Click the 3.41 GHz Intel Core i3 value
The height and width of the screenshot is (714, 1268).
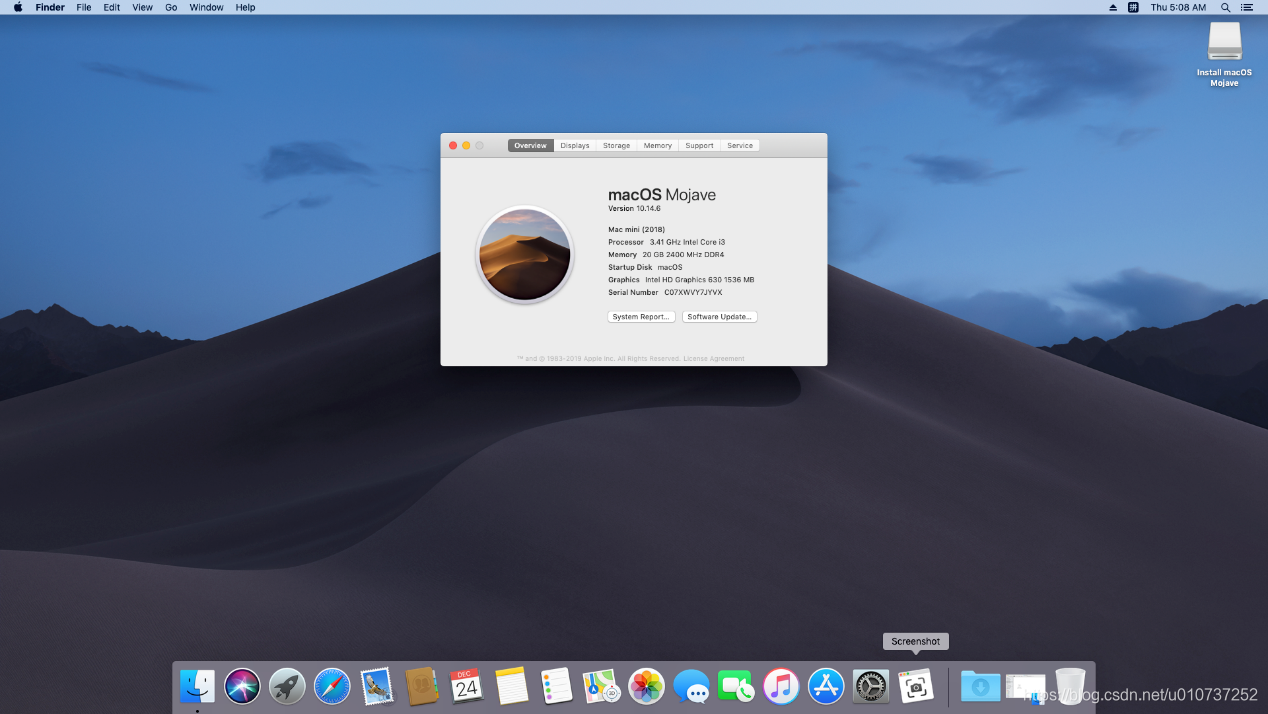pos(688,242)
